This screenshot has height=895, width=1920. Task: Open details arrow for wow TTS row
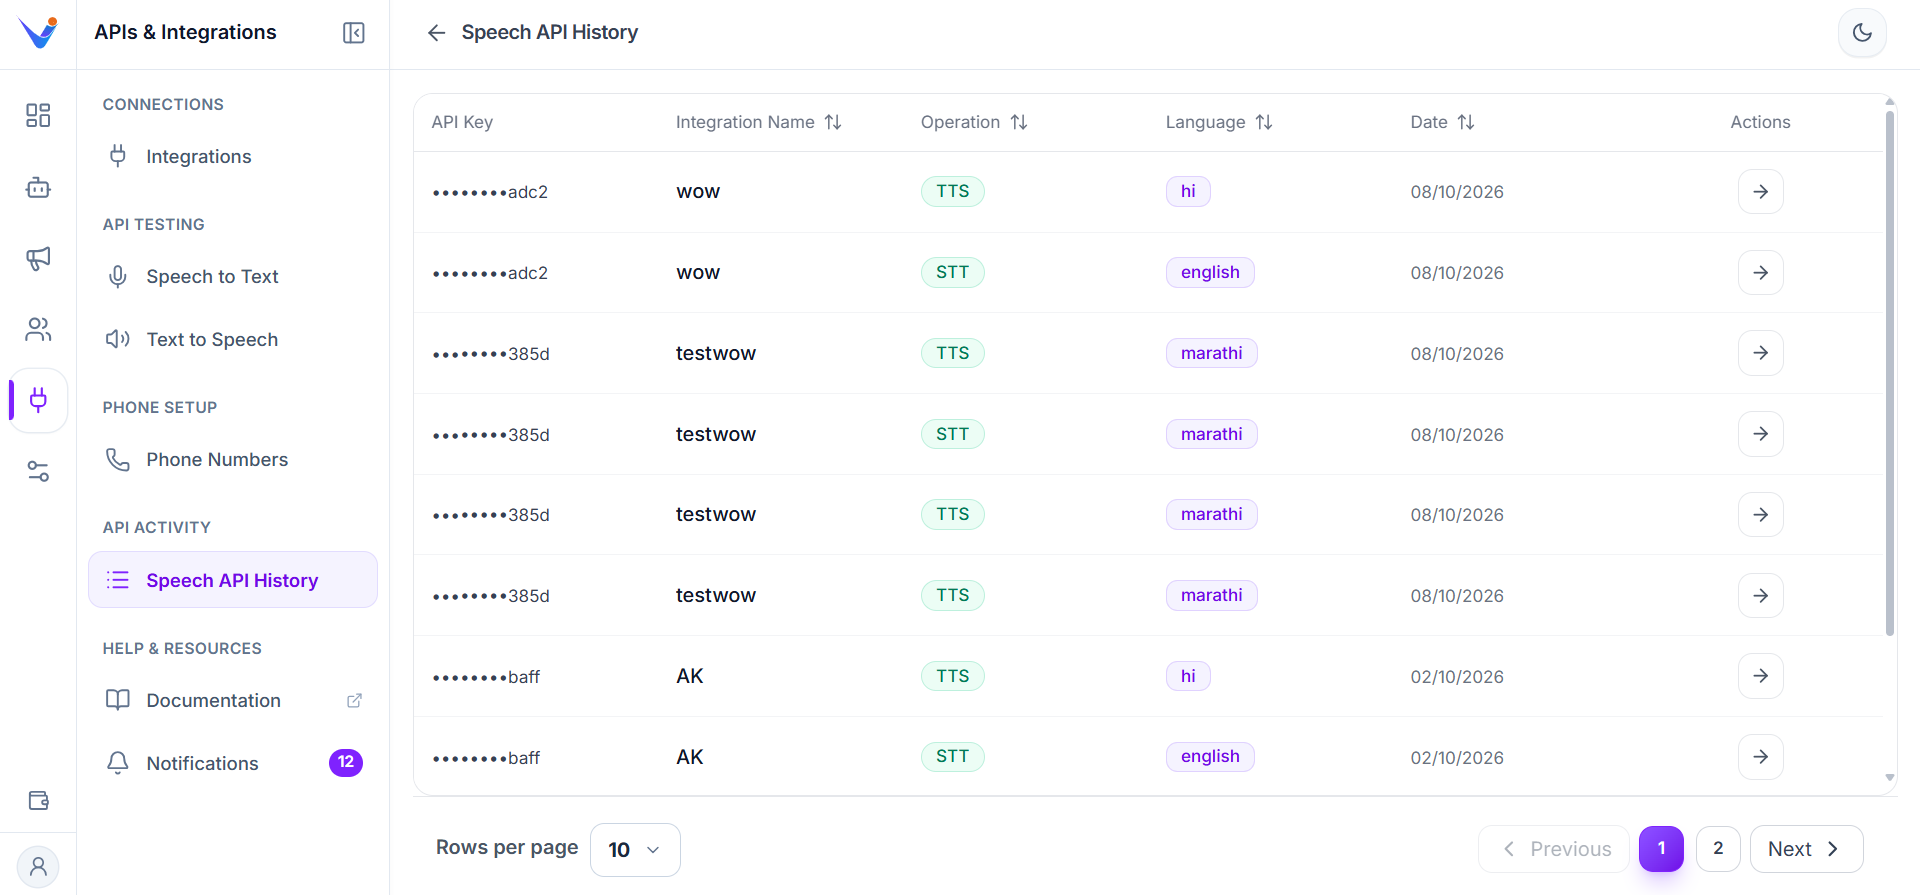tap(1760, 191)
